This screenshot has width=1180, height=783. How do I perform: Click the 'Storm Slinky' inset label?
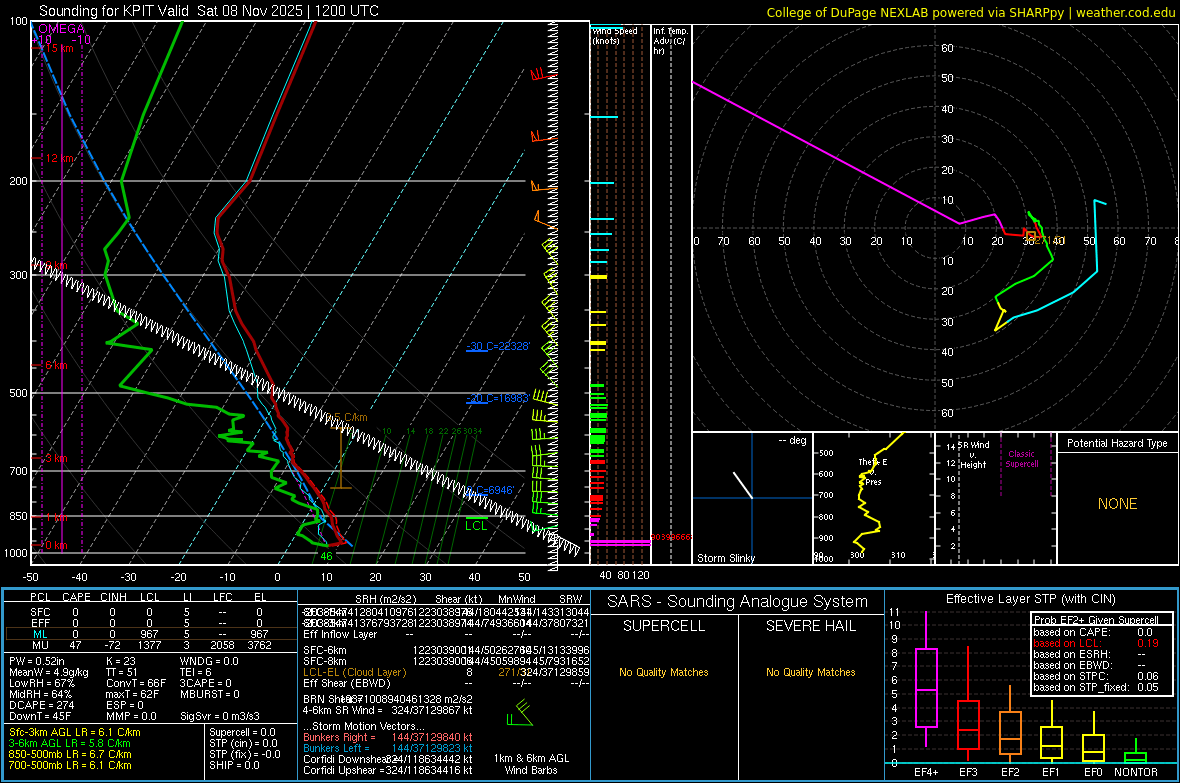[x=725, y=558]
